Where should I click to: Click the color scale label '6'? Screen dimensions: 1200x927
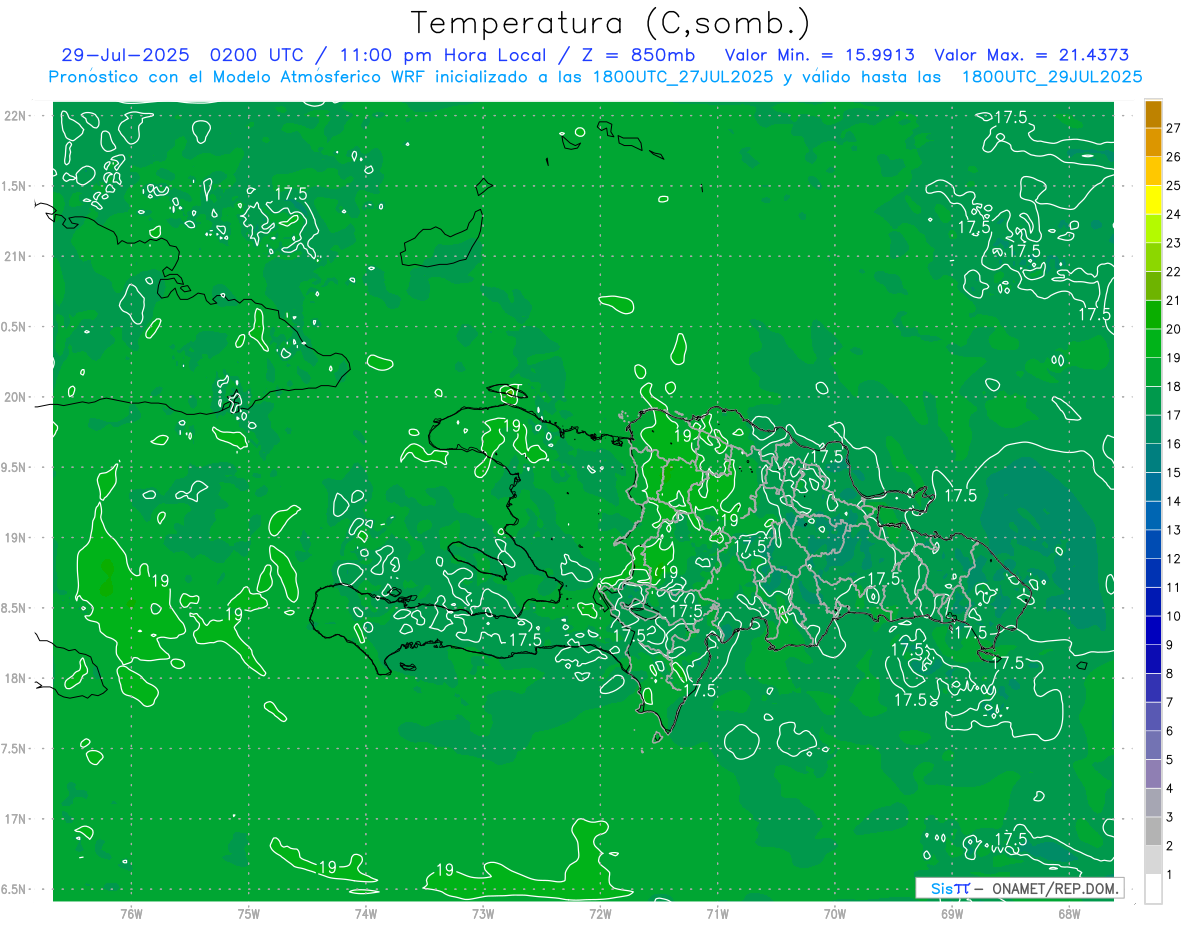point(1170,731)
